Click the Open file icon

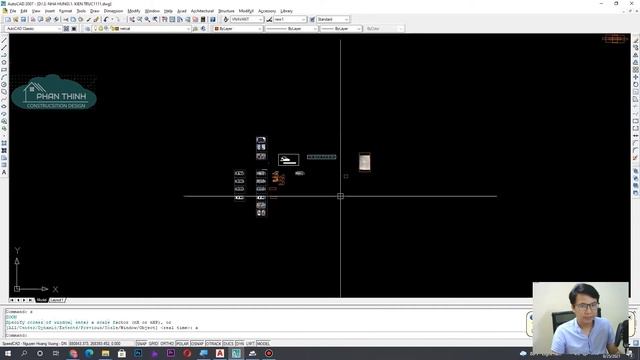pos(16,20)
